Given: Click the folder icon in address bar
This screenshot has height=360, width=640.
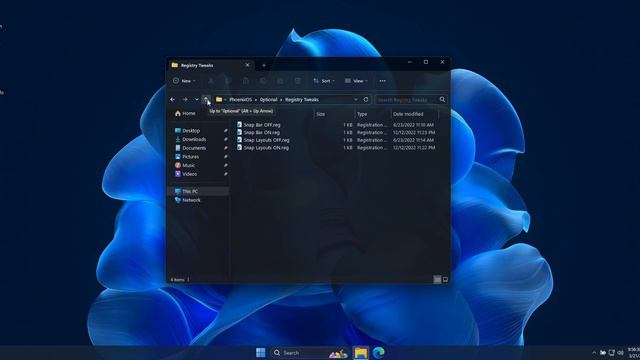Looking at the screenshot, I should tap(219, 99).
